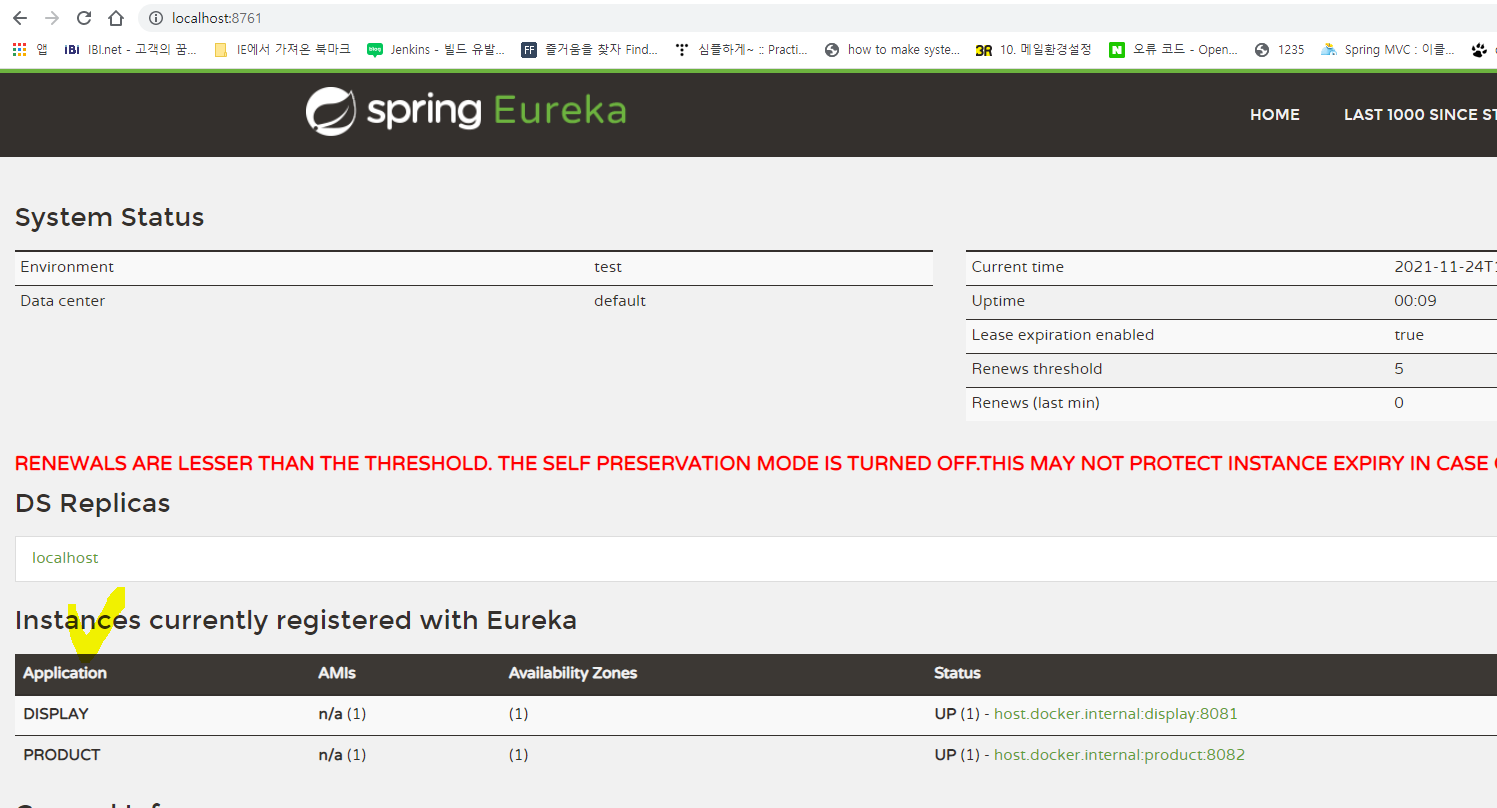1497x808 pixels.
Task: Click the uptime value '00:09'
Action: (1415, 301)
